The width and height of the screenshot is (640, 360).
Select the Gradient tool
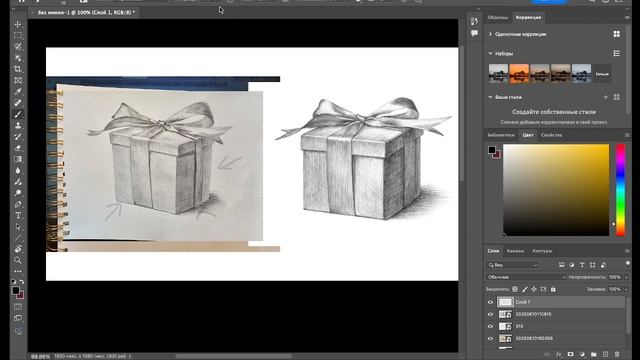click(18, 159)
